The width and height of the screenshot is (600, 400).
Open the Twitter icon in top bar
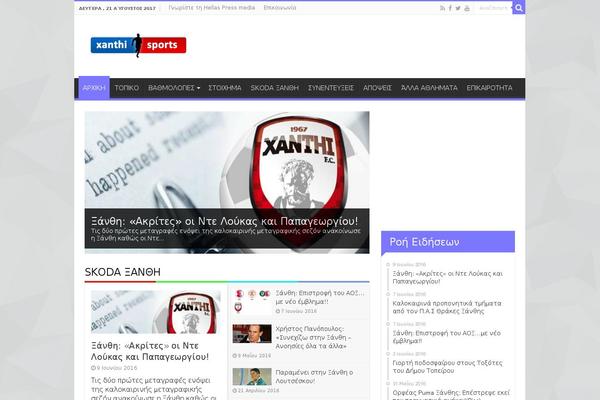[458, 8]
